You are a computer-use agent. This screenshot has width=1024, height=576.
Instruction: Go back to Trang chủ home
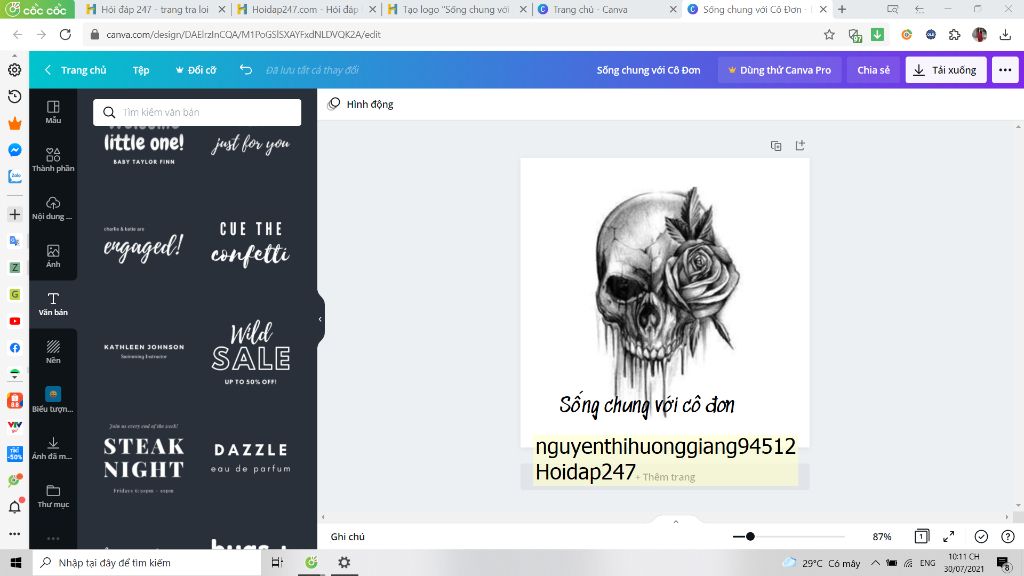pos(76,70)
